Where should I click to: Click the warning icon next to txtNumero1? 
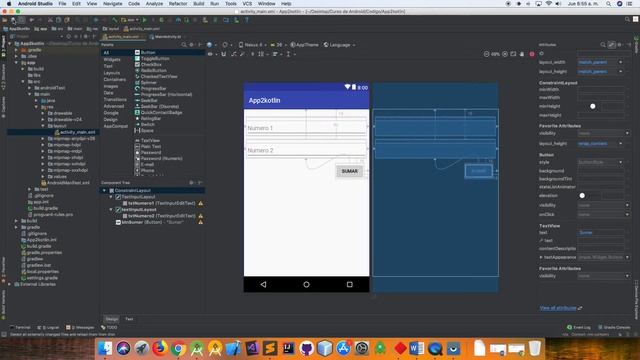[200, 203]
